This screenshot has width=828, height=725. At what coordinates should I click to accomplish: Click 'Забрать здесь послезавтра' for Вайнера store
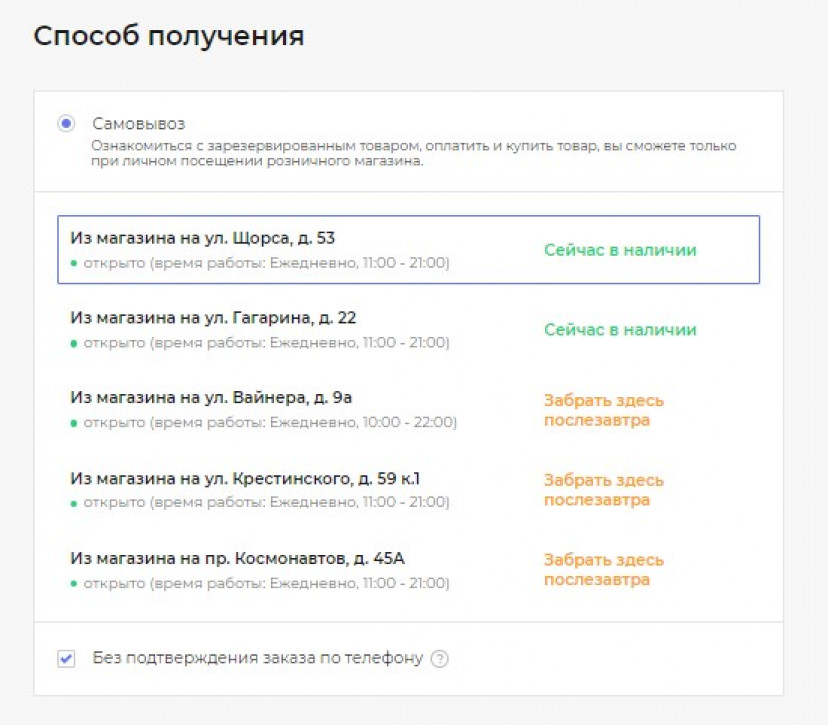[604, 410]
